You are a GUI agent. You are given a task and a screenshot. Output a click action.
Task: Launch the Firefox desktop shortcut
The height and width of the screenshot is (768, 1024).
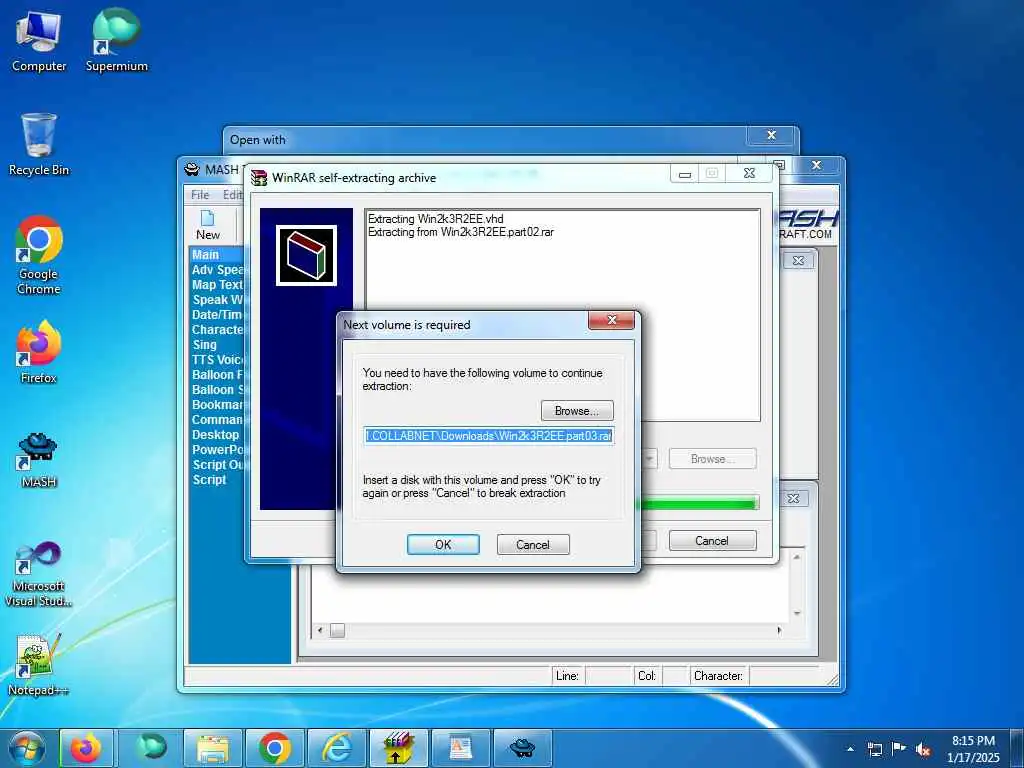tap(39, 352)
